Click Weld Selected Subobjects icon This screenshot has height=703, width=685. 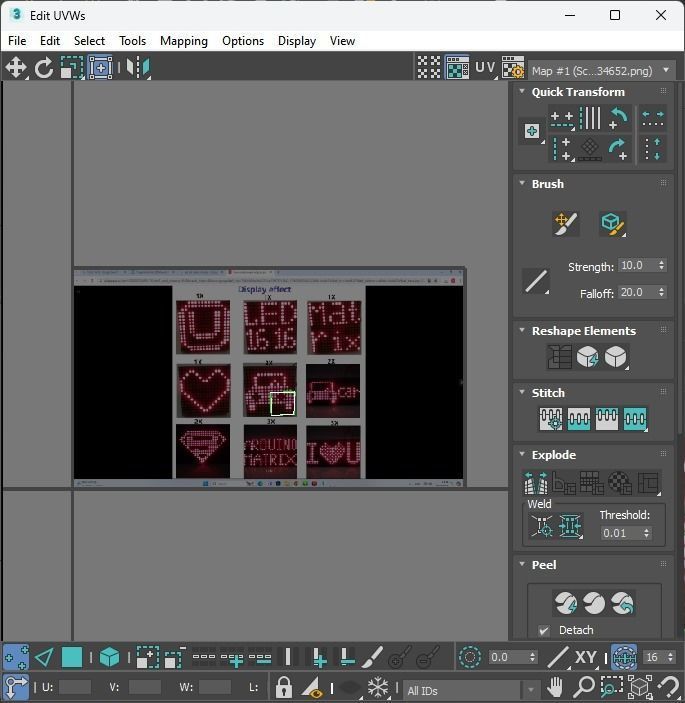pos(570,526)
